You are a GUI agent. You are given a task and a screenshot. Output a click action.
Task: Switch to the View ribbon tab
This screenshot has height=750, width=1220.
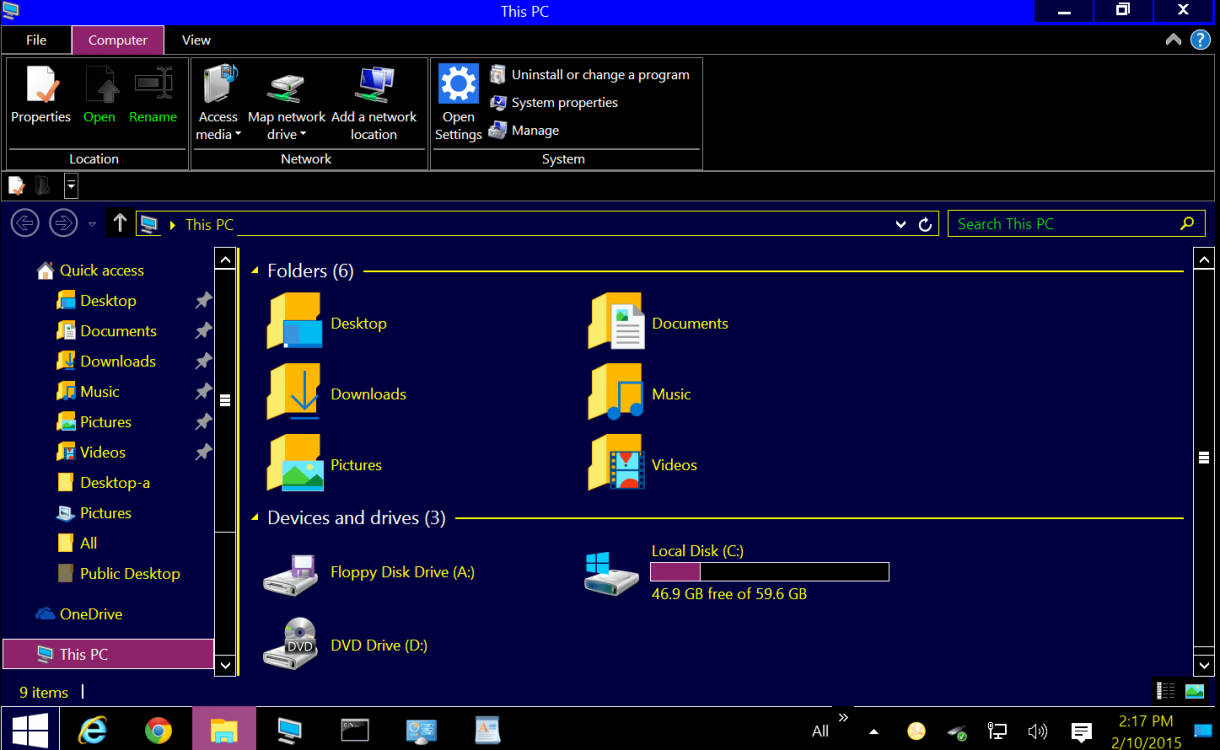coord(196,40)
